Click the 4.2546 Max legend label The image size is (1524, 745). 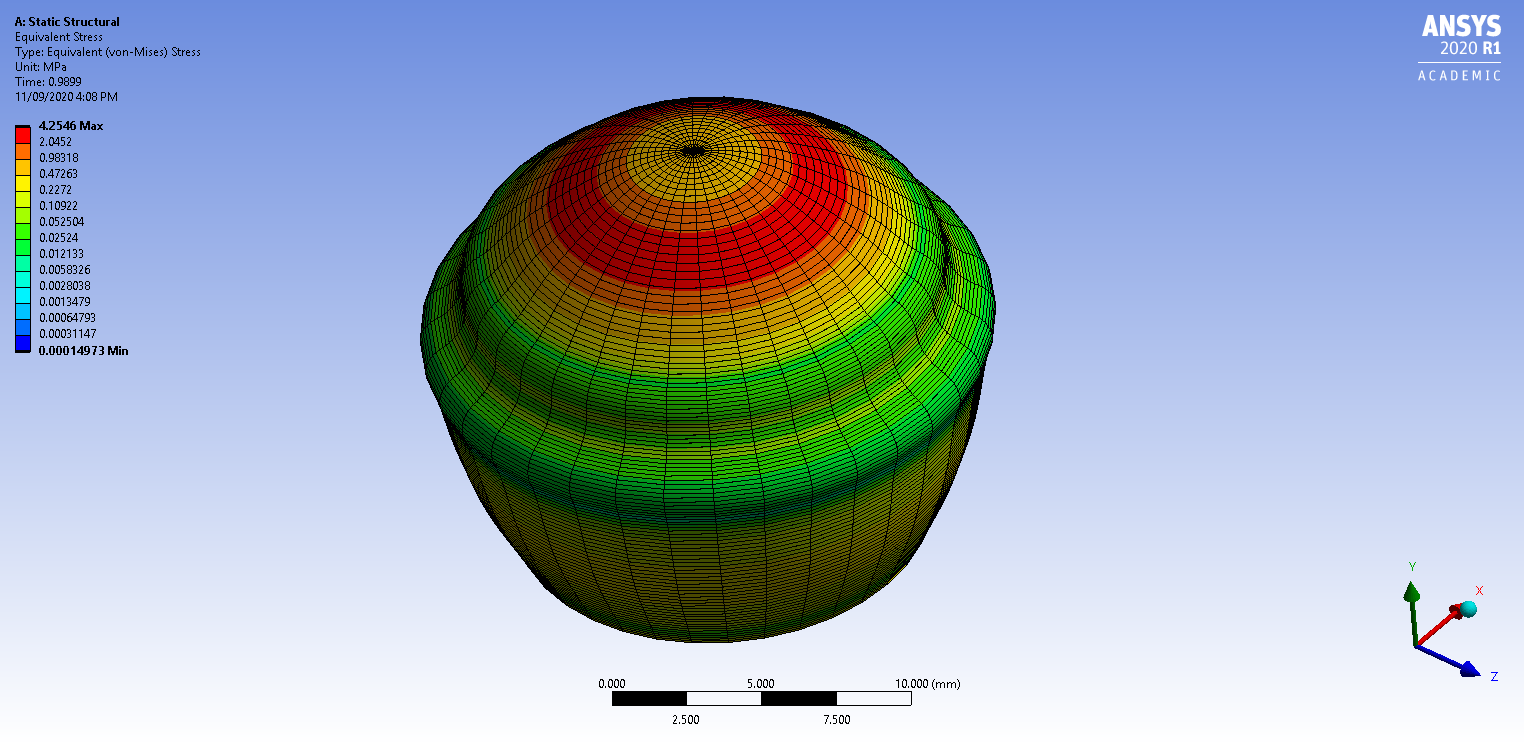[x=71, y=126]
